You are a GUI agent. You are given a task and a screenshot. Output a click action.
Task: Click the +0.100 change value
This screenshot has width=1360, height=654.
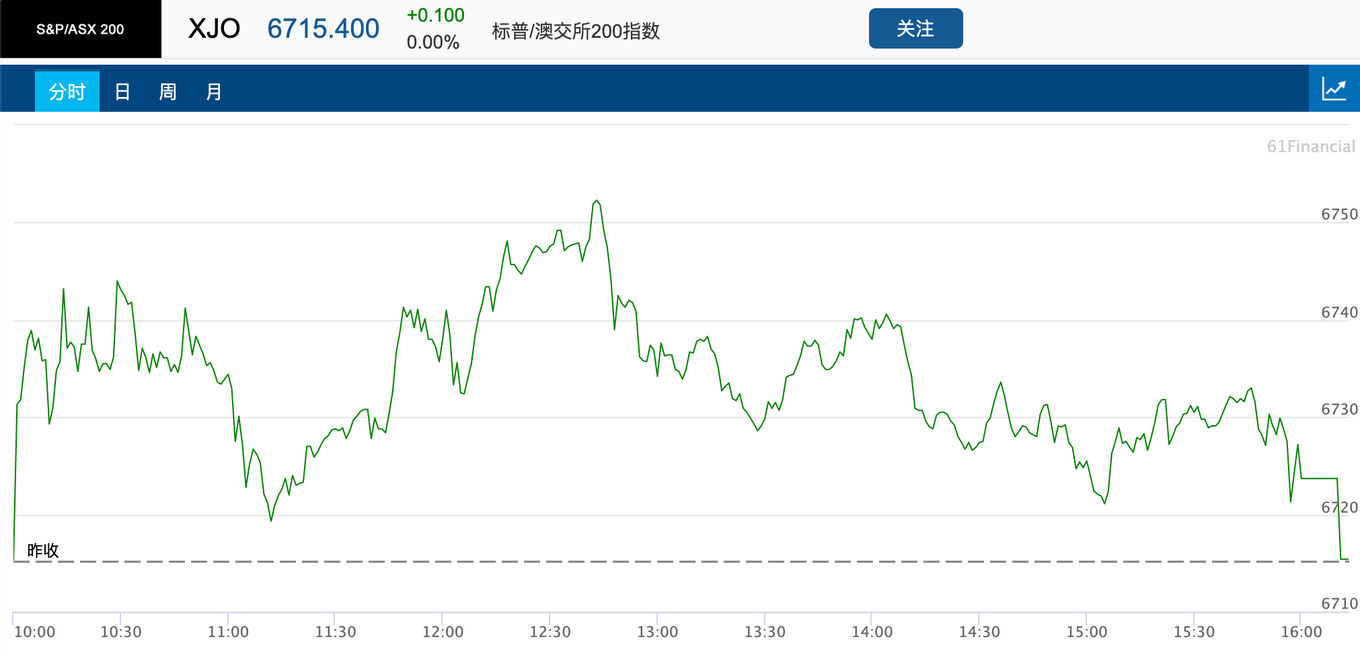[x=436, y=15]
